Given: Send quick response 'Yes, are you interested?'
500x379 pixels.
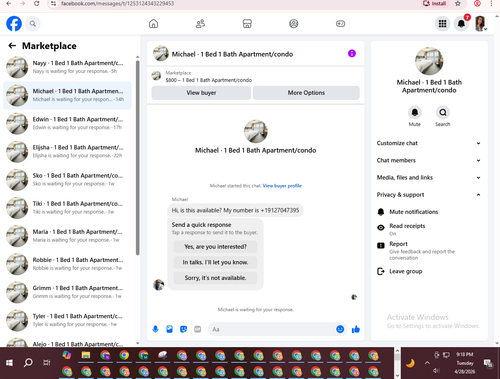Looking at the screenshot, I should click(215, 247).
